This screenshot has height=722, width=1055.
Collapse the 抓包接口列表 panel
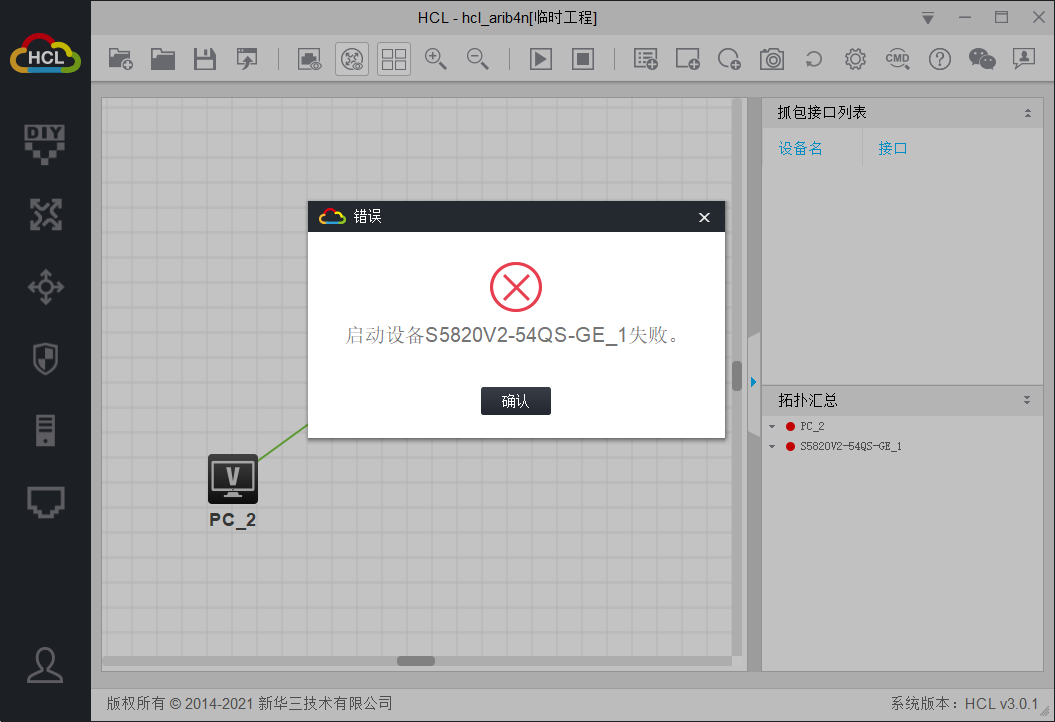(x=1027, y=113)
